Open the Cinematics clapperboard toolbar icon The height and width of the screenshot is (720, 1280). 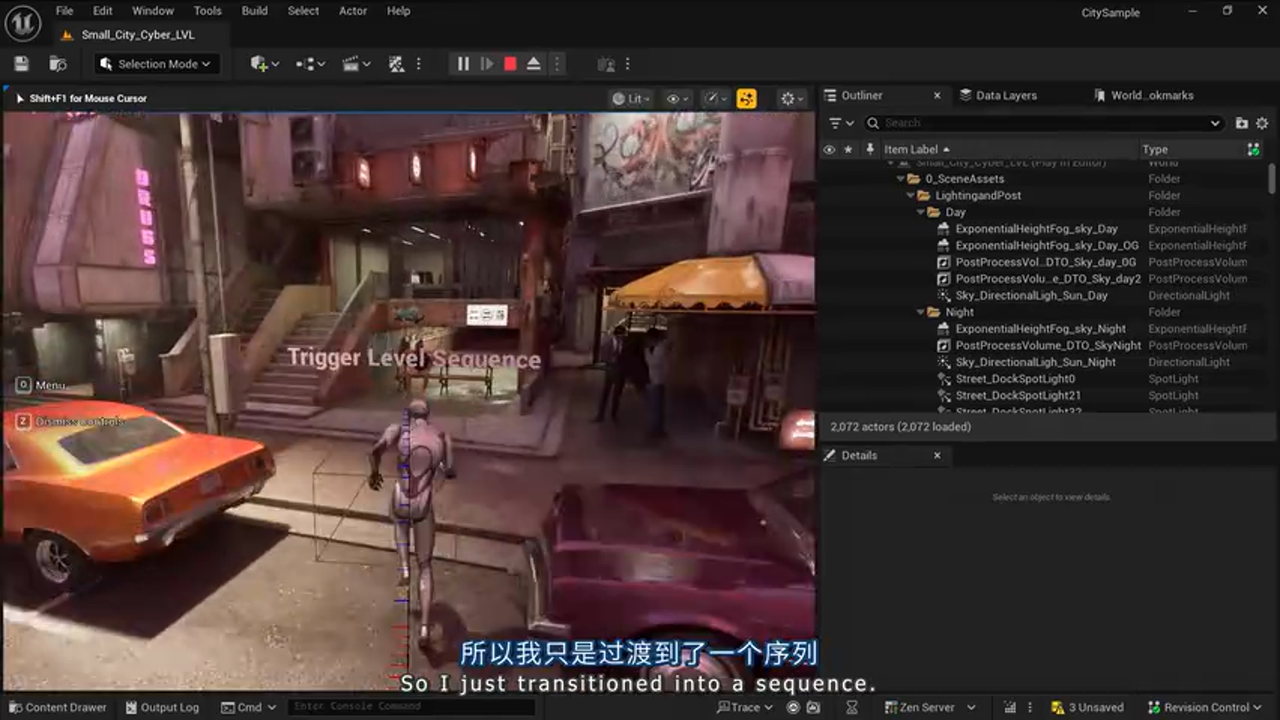(350, 63)
